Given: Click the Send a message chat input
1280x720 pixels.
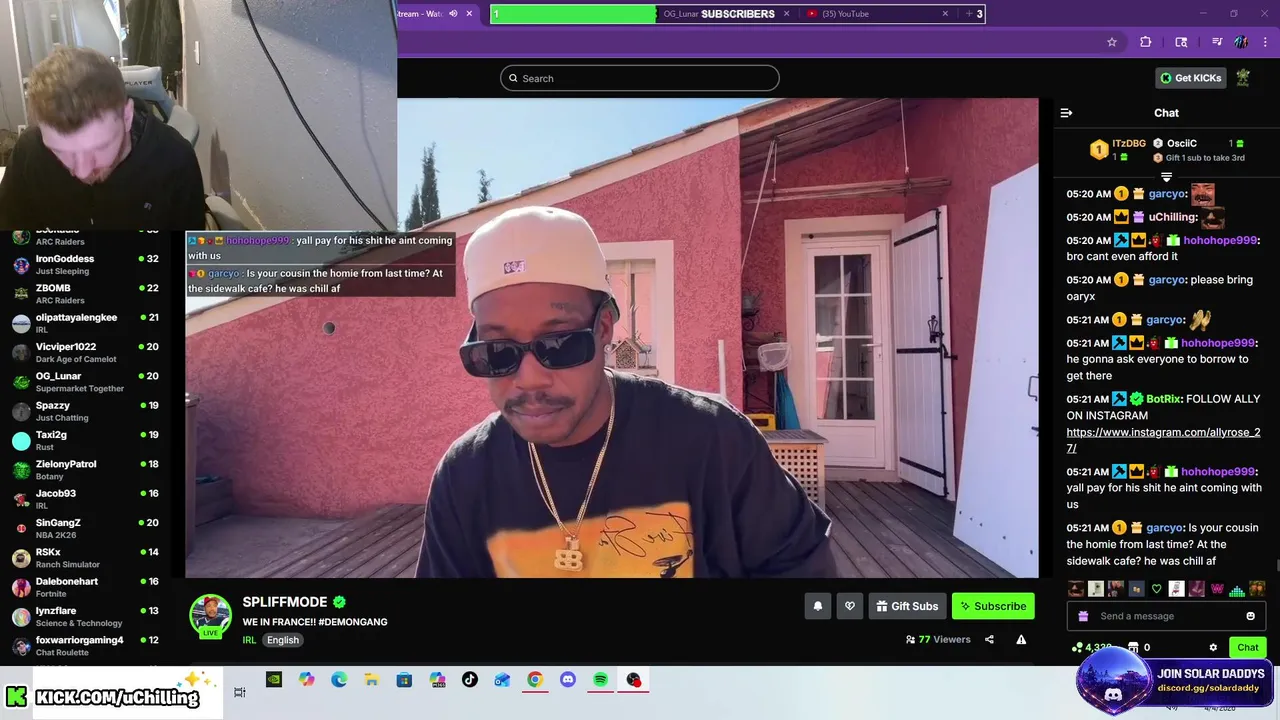Looking at the screenshot, I should [1166, 616].
